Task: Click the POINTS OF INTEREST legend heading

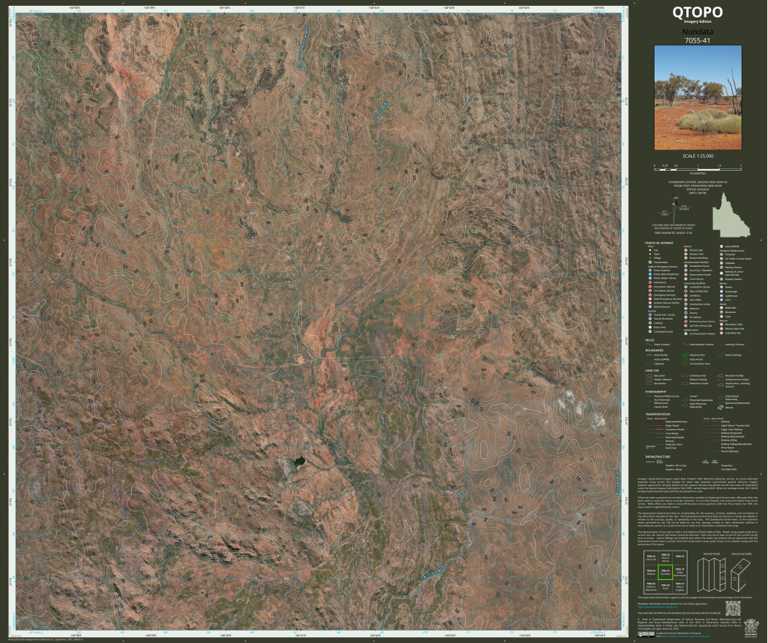Action: pyautogui.click(x=659, y=243)
